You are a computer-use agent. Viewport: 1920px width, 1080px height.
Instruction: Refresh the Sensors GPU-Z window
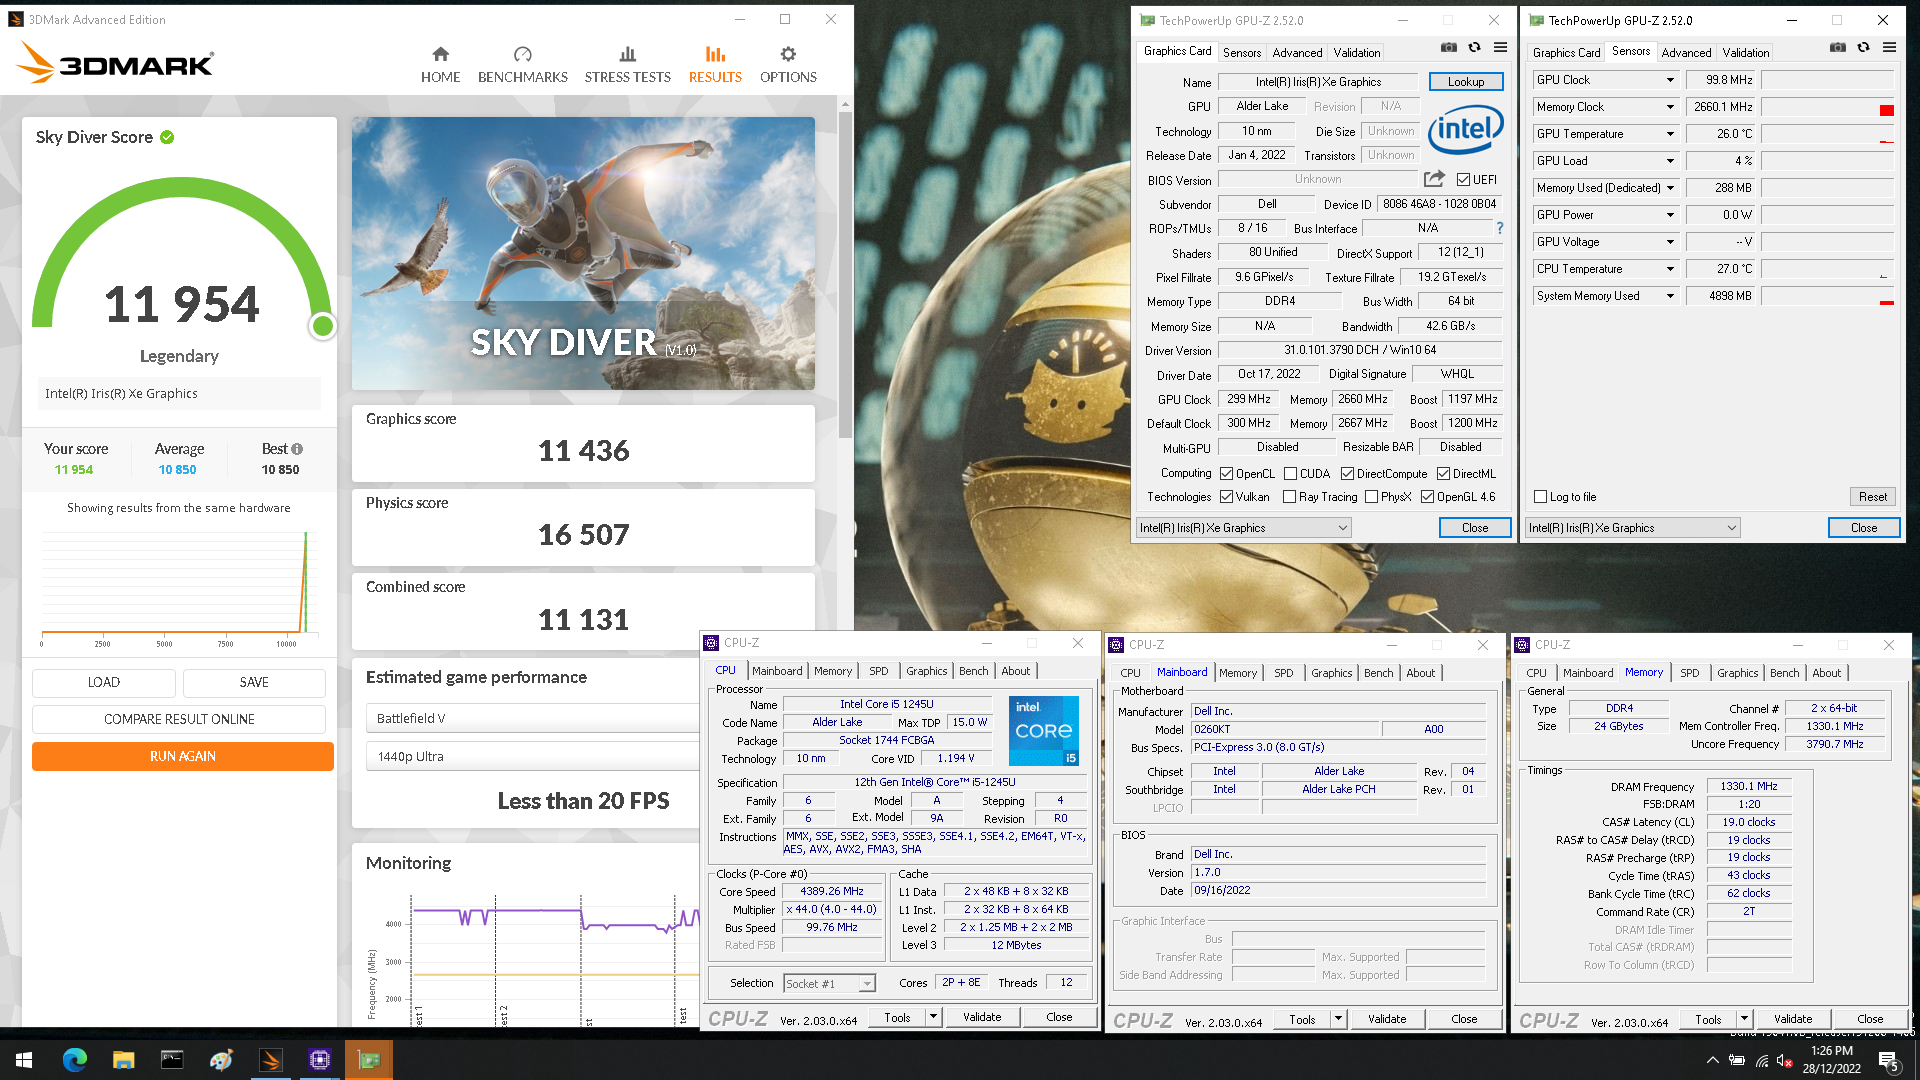(x=1863, y=47)
